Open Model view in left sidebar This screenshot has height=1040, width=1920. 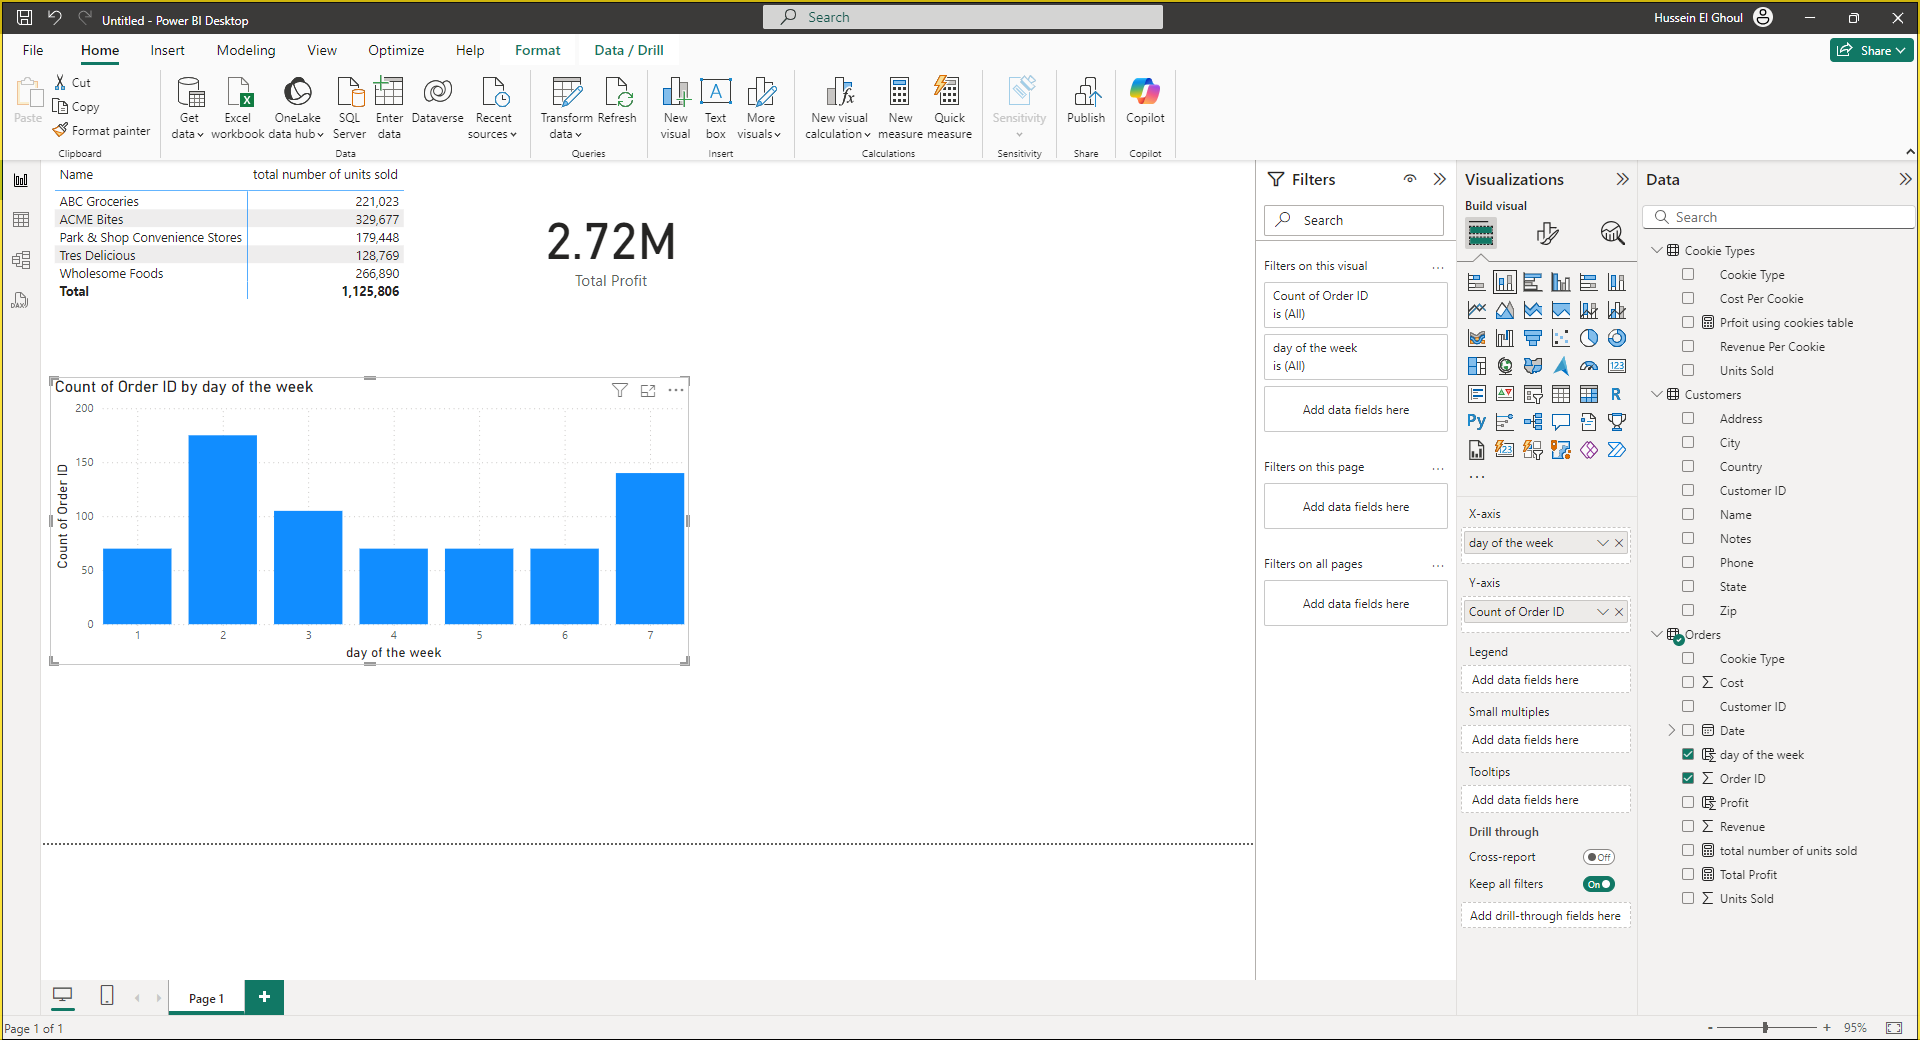21,260
